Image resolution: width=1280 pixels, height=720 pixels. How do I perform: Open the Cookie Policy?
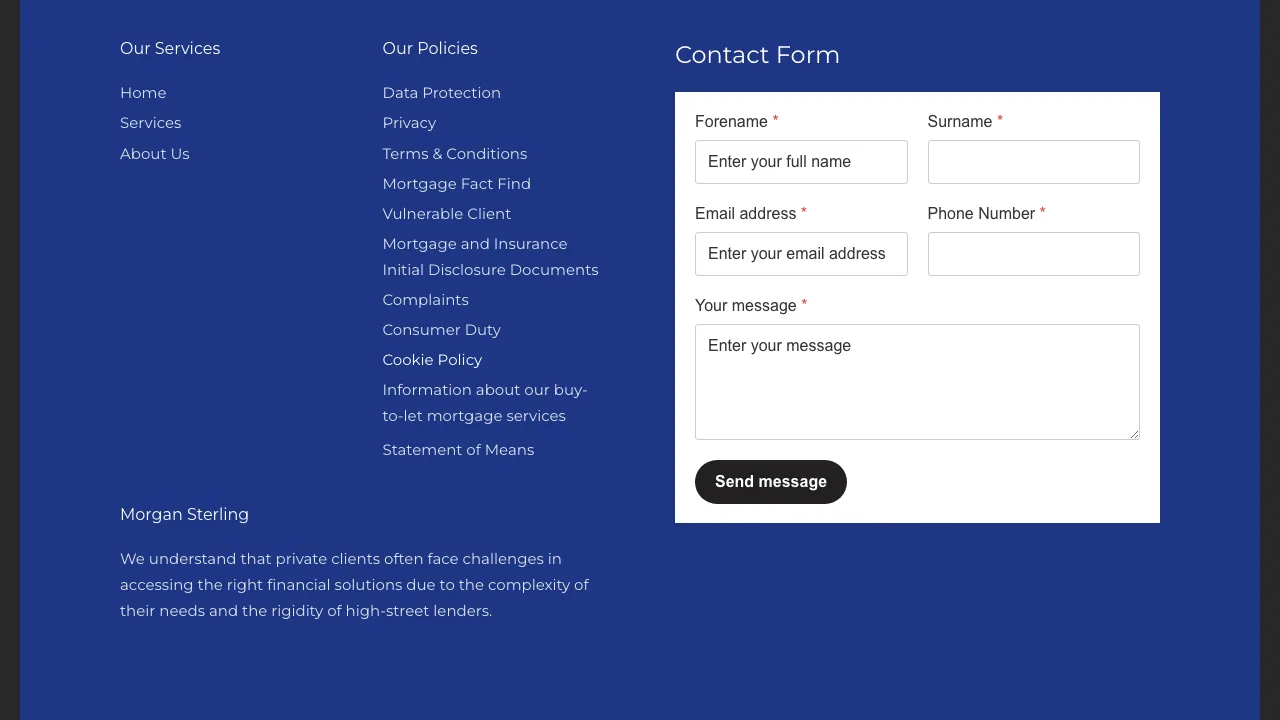click(x=432, y=360)
